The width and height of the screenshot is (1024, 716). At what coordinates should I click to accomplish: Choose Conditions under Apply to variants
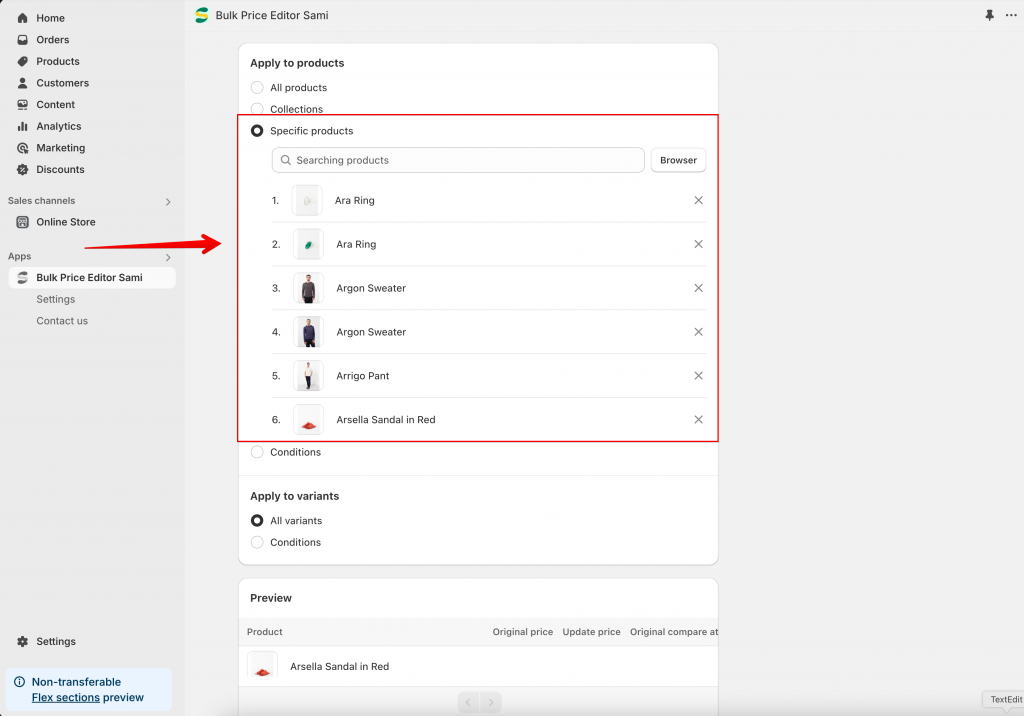tap(257, 542)
